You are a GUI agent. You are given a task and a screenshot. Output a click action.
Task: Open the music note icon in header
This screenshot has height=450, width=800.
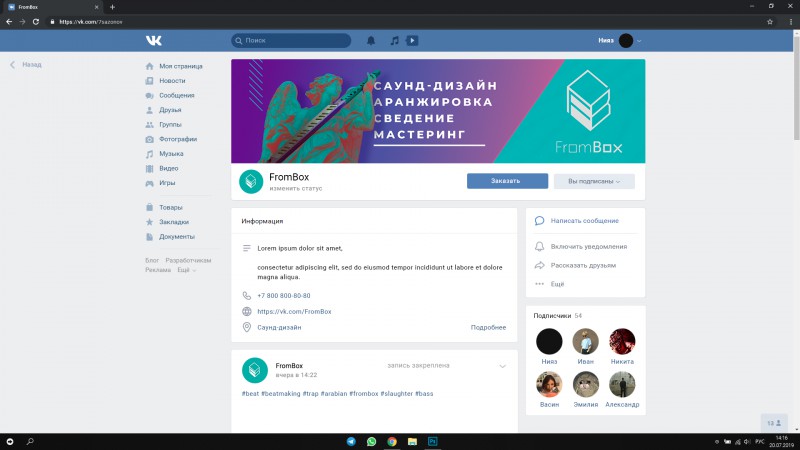coord(394,40)
